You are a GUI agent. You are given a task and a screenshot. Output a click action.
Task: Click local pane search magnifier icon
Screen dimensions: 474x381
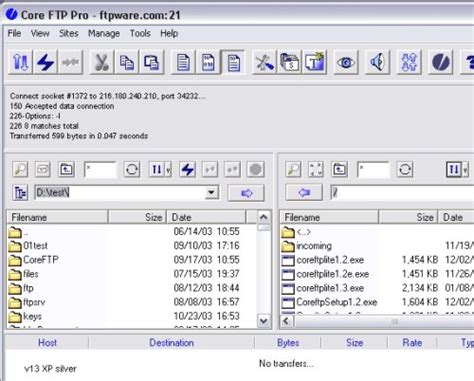[20, 169]
